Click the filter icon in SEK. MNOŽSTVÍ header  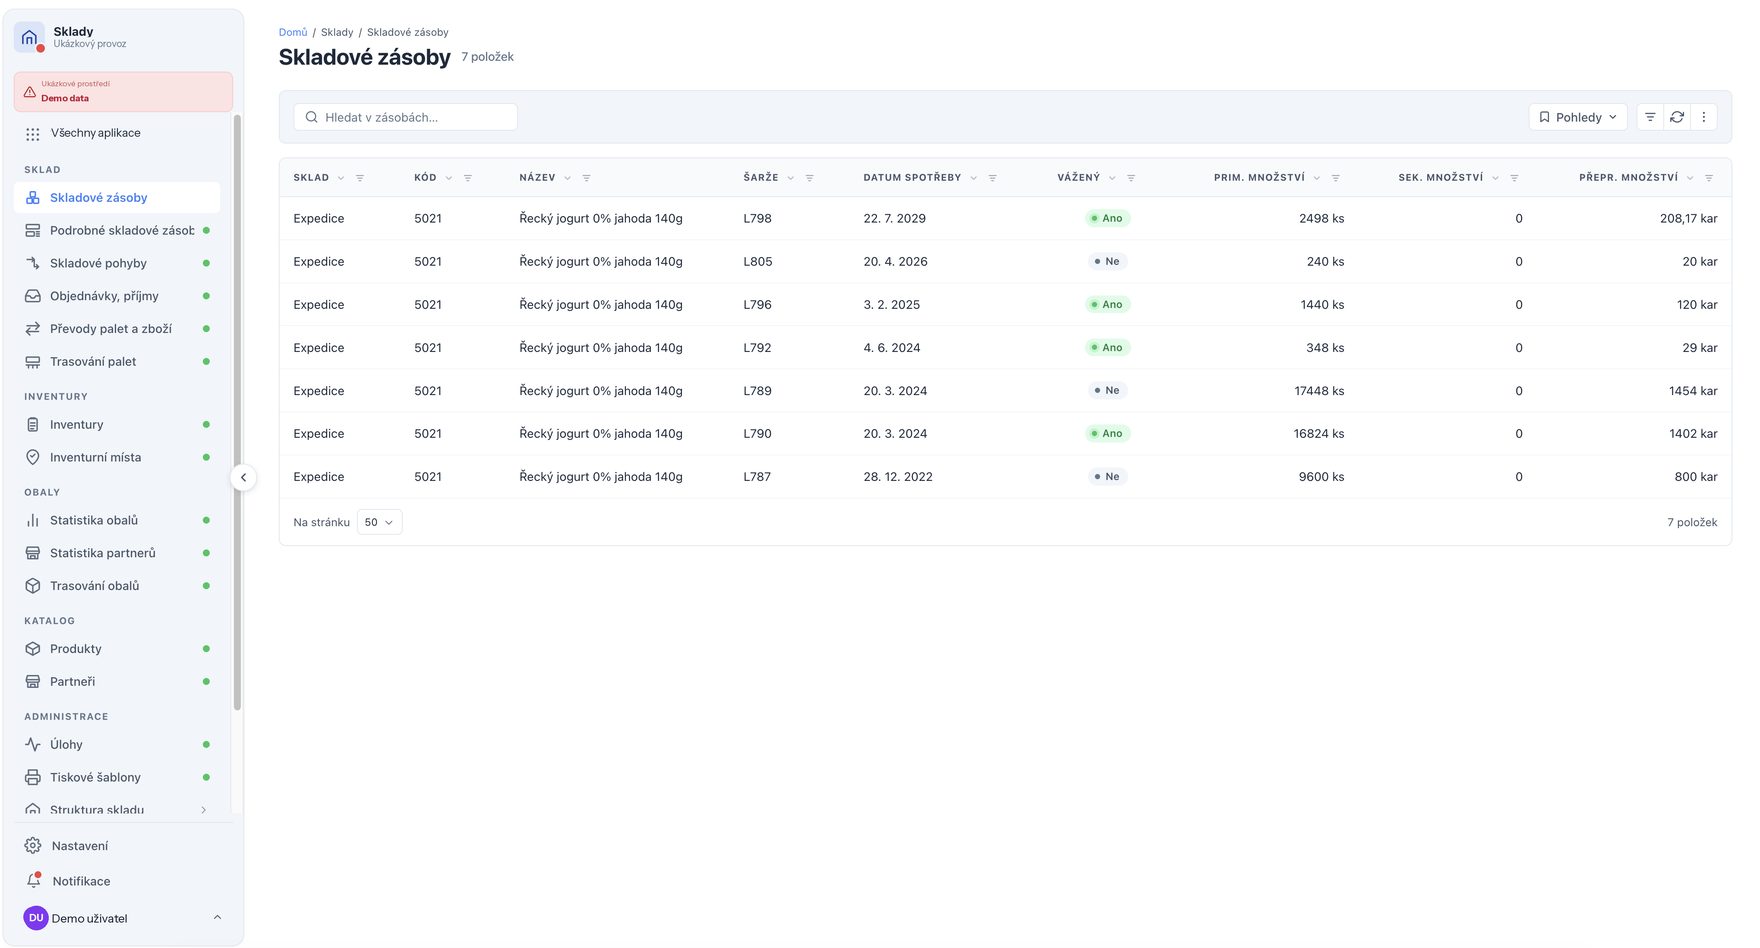(x=1514, y=178)
